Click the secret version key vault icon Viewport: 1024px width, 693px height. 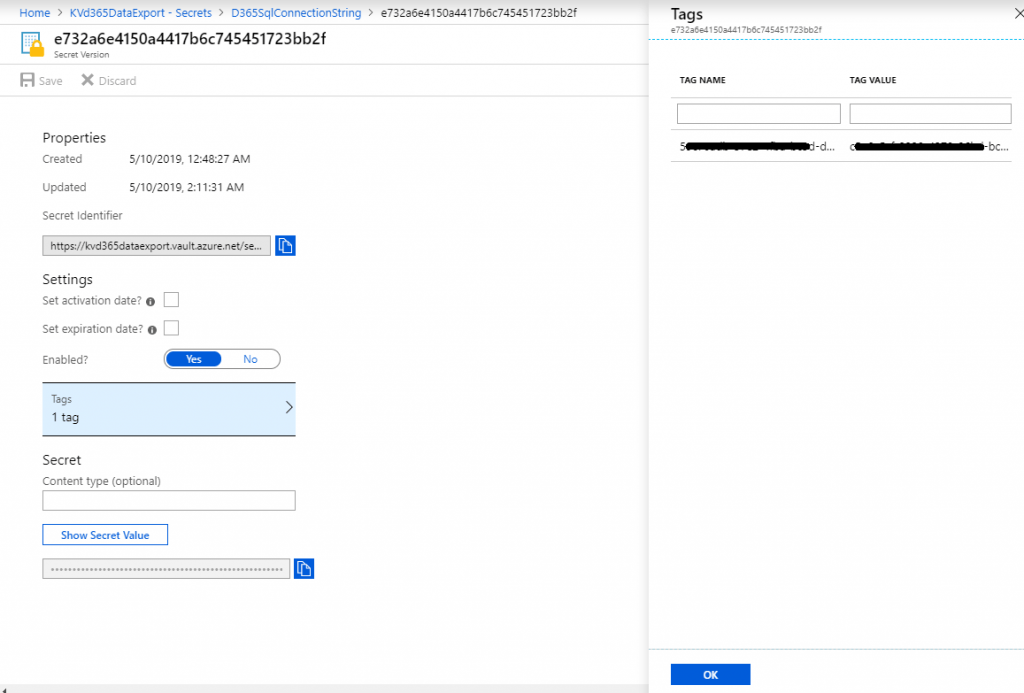click(x=32, y=44)
